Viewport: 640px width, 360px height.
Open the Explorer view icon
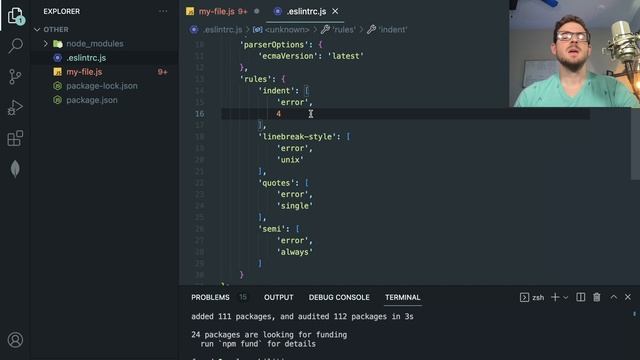pos(16,16)
